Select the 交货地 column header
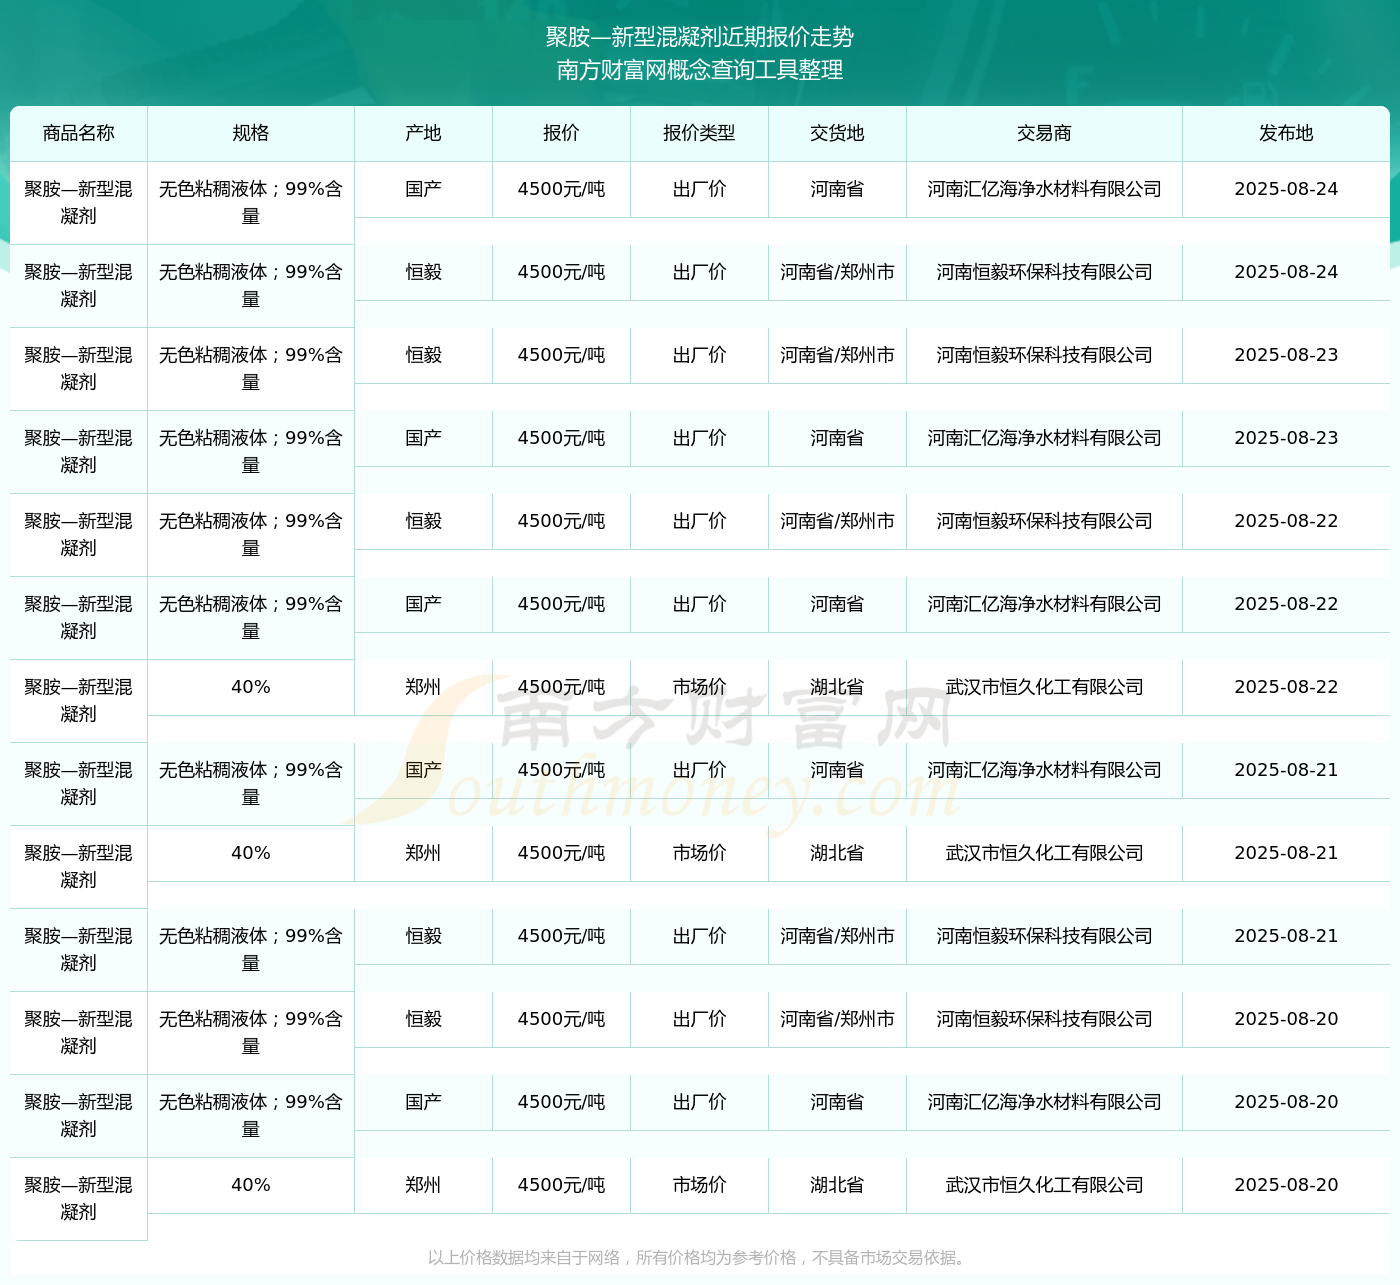Screen dimensions: 1400x1285 837,133
